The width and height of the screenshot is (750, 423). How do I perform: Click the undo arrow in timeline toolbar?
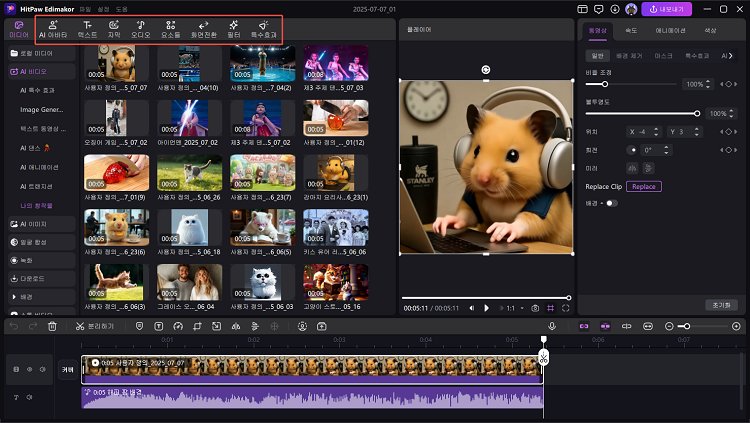tap(14, 326)
